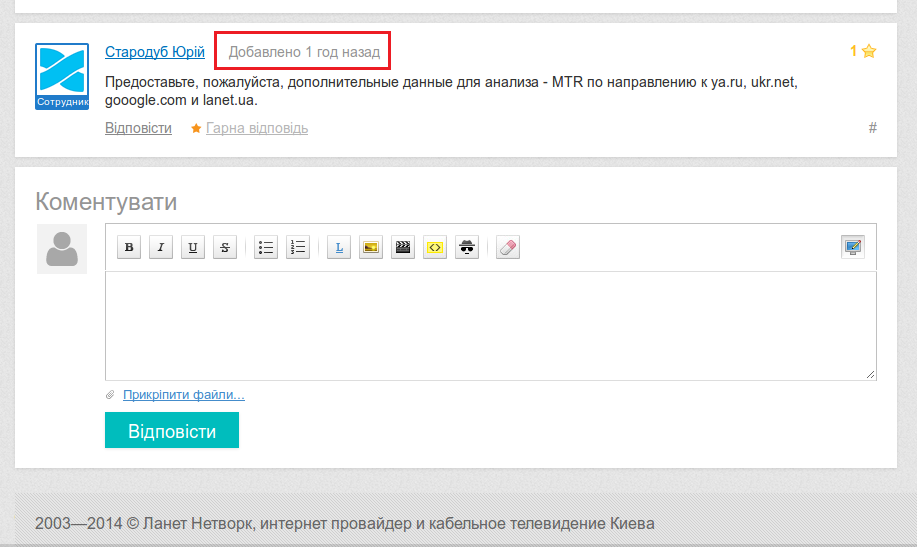Toggle bold formatting in the comment editor
917x547 pixels.
pyautogui.click(x=129, y=248)
